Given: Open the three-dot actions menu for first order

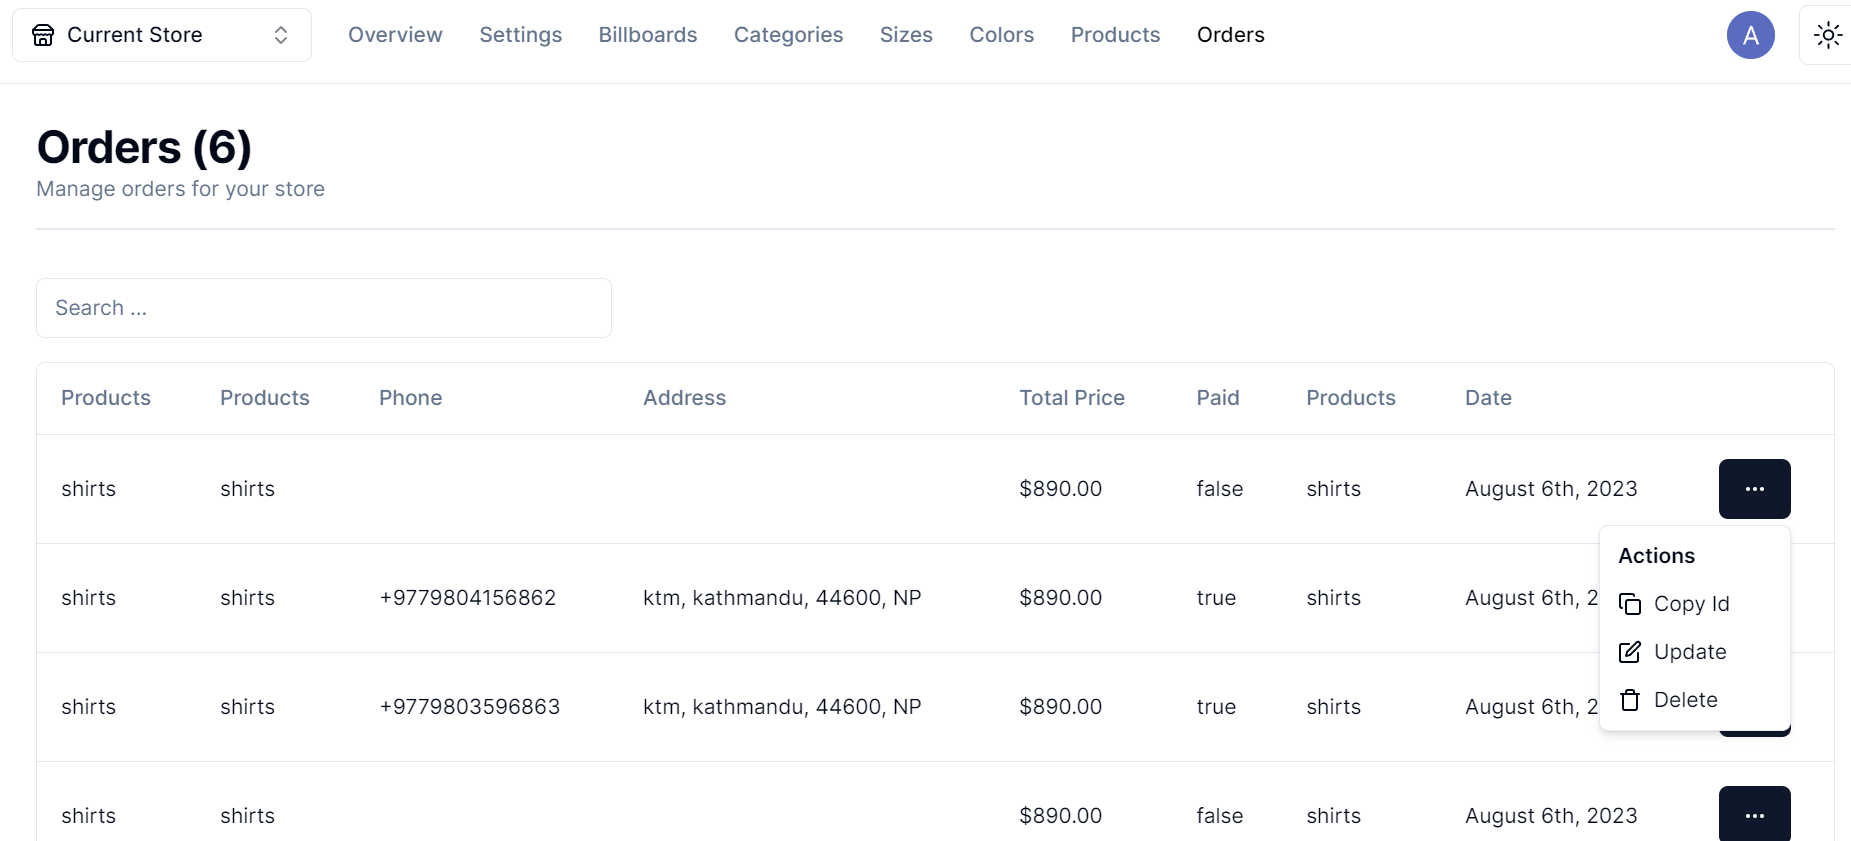Looking at the screenshot, I should [x=1754, y=489].
